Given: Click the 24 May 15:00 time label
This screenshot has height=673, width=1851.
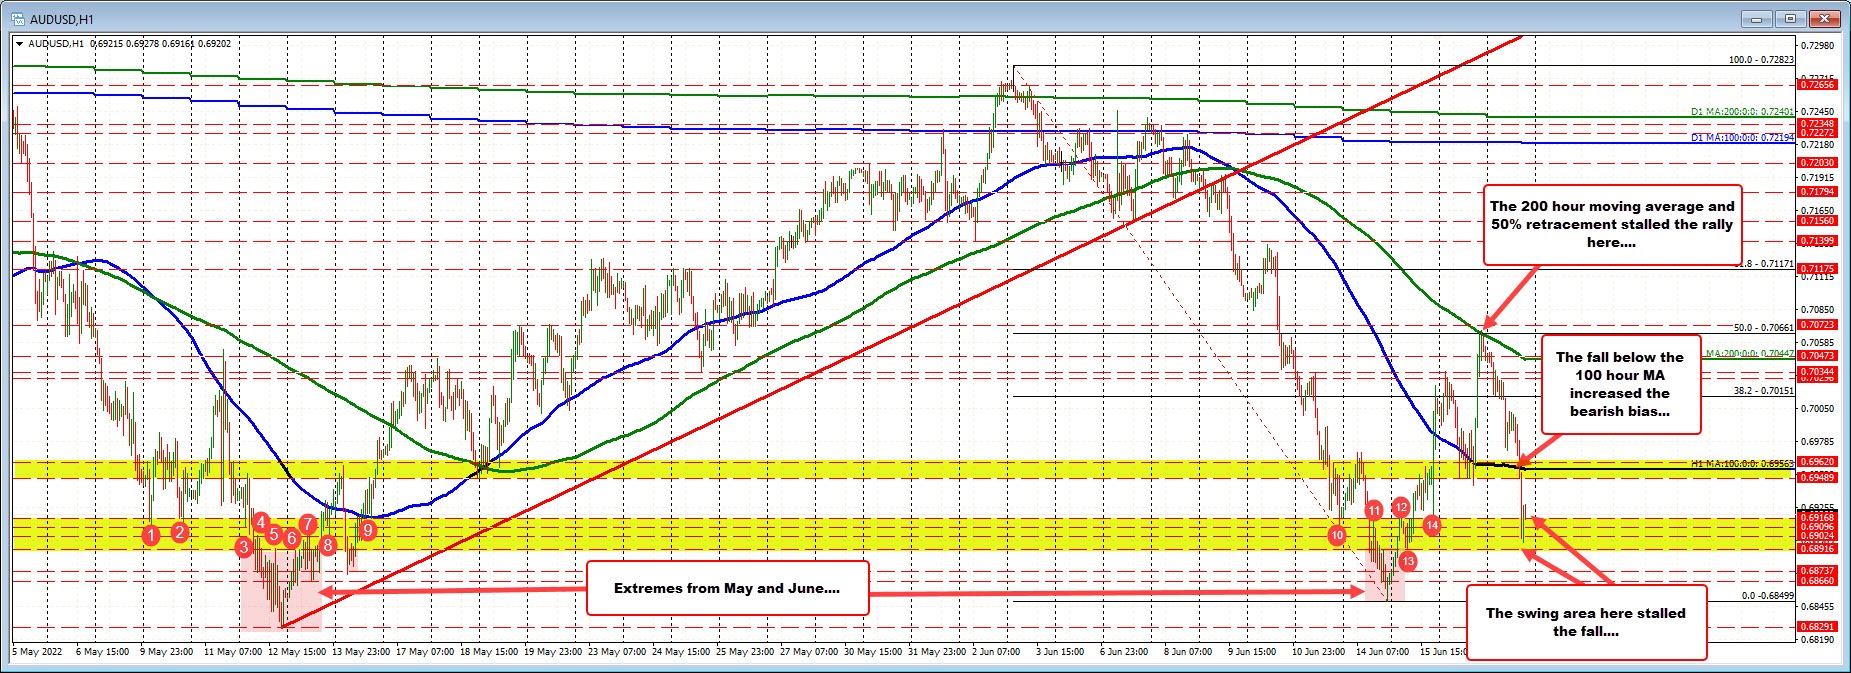Looking at the screenshot, I should [682, 651].
